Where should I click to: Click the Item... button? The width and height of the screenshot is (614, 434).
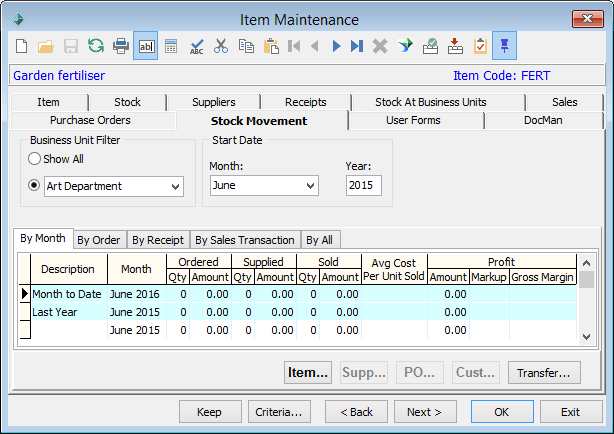click(308, 373)
